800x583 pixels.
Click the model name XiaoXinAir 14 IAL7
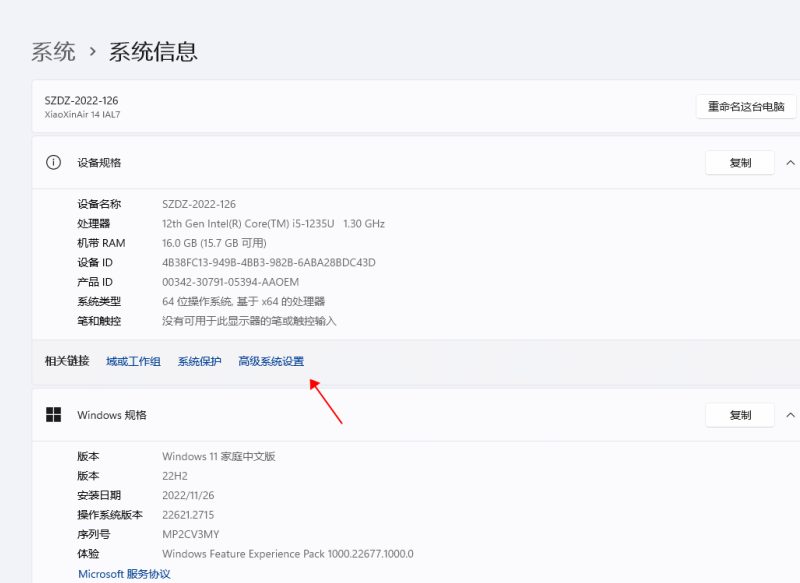(82, 115)
